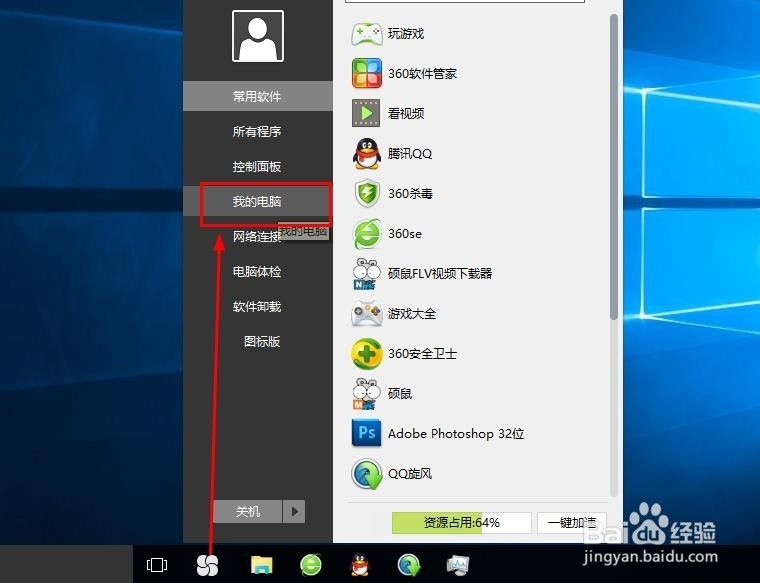Open QQ旋风 download icon in list
This screenshot has width=760, height=583.
pyautogui.click(x=366, y=473)
